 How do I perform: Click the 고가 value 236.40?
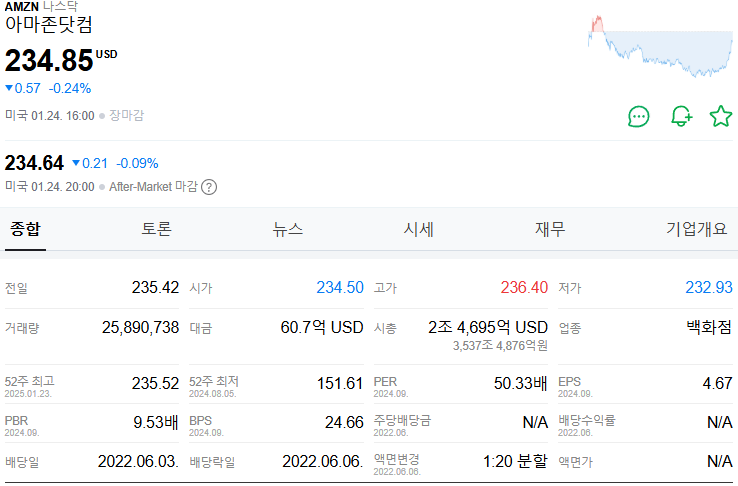524,287
